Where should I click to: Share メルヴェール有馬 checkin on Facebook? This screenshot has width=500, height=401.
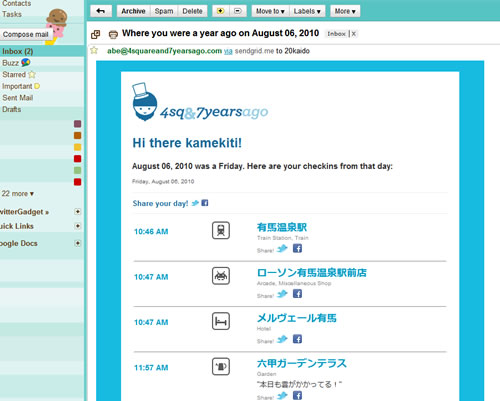coord(297,339)
